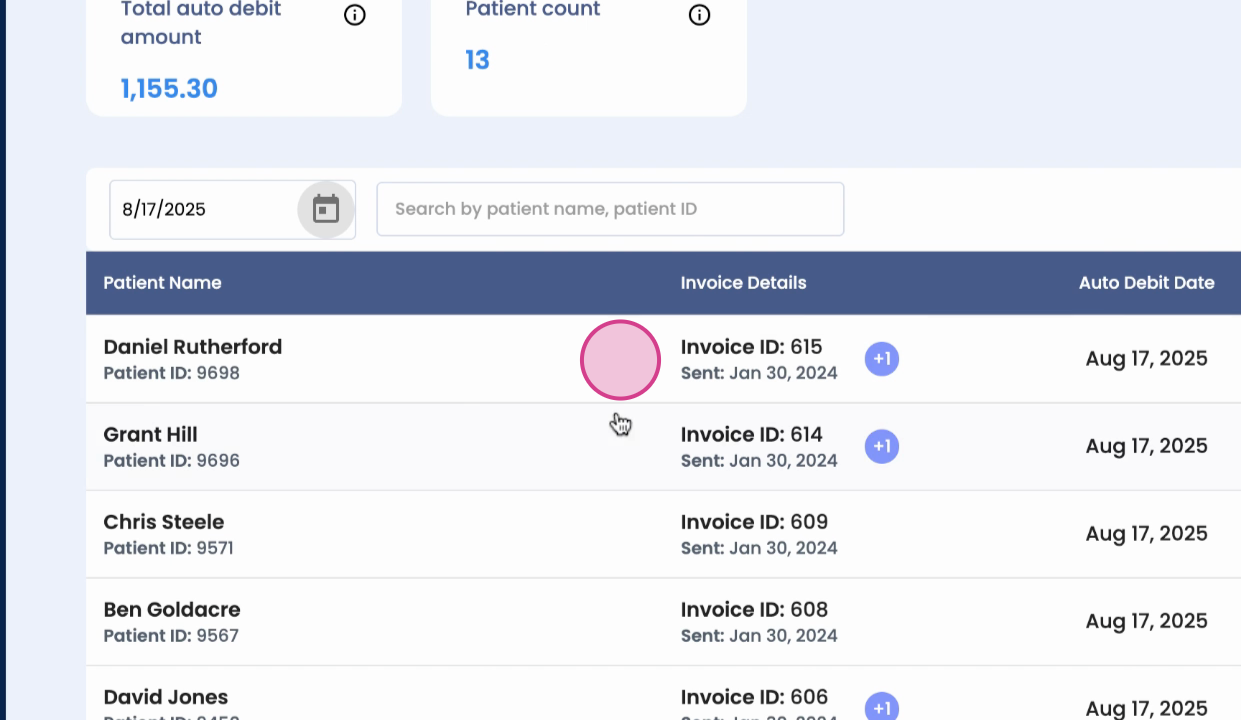Select the Invoice Details column header
This screenshot has width=1241, height=720.
pos(743,283)
